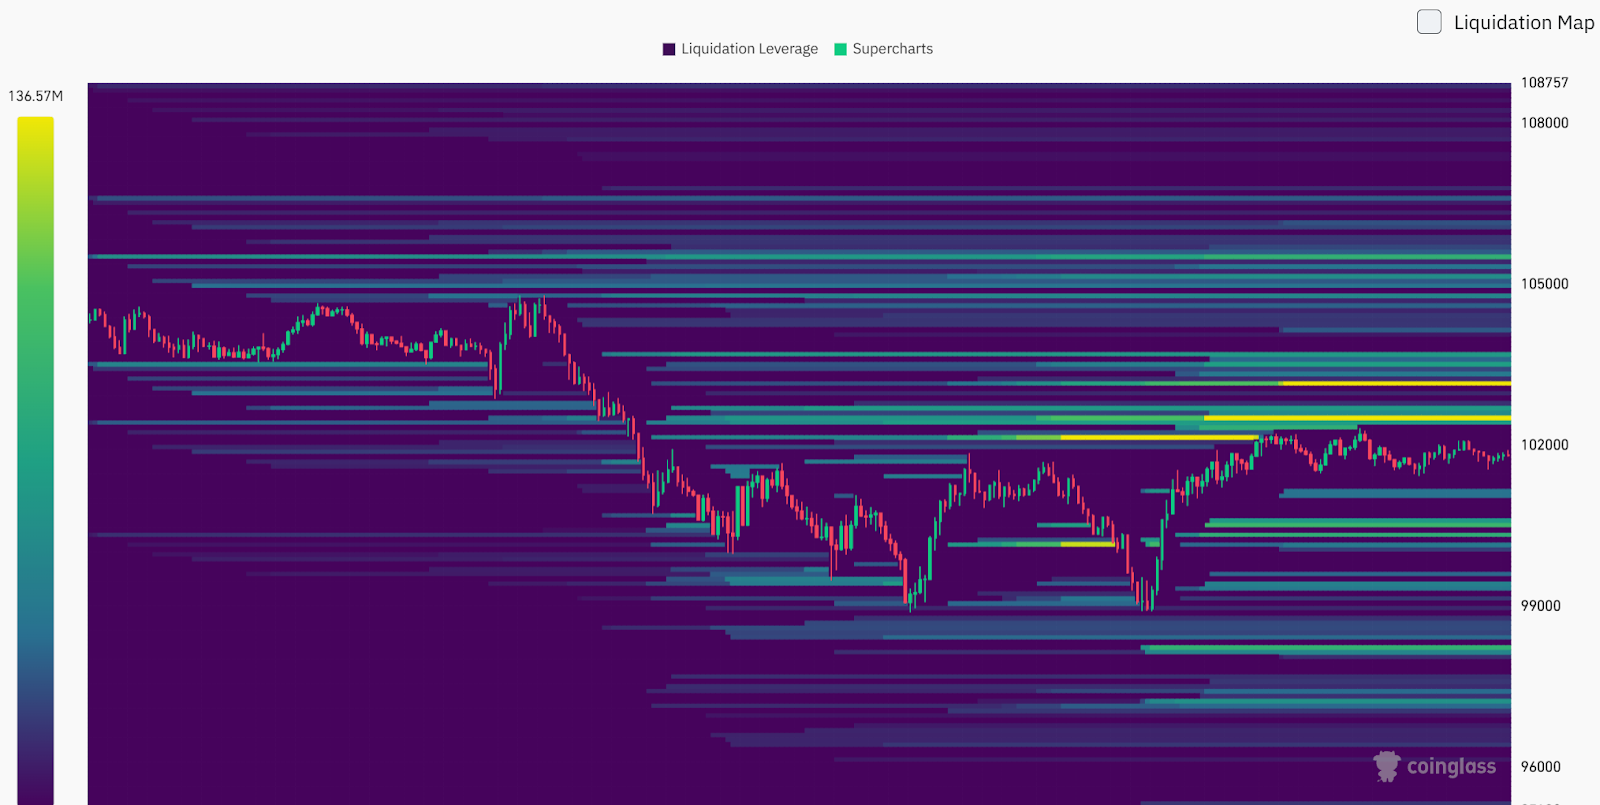
Task: Click the 108757 price axis label
Action: (x=1544, y=83)
